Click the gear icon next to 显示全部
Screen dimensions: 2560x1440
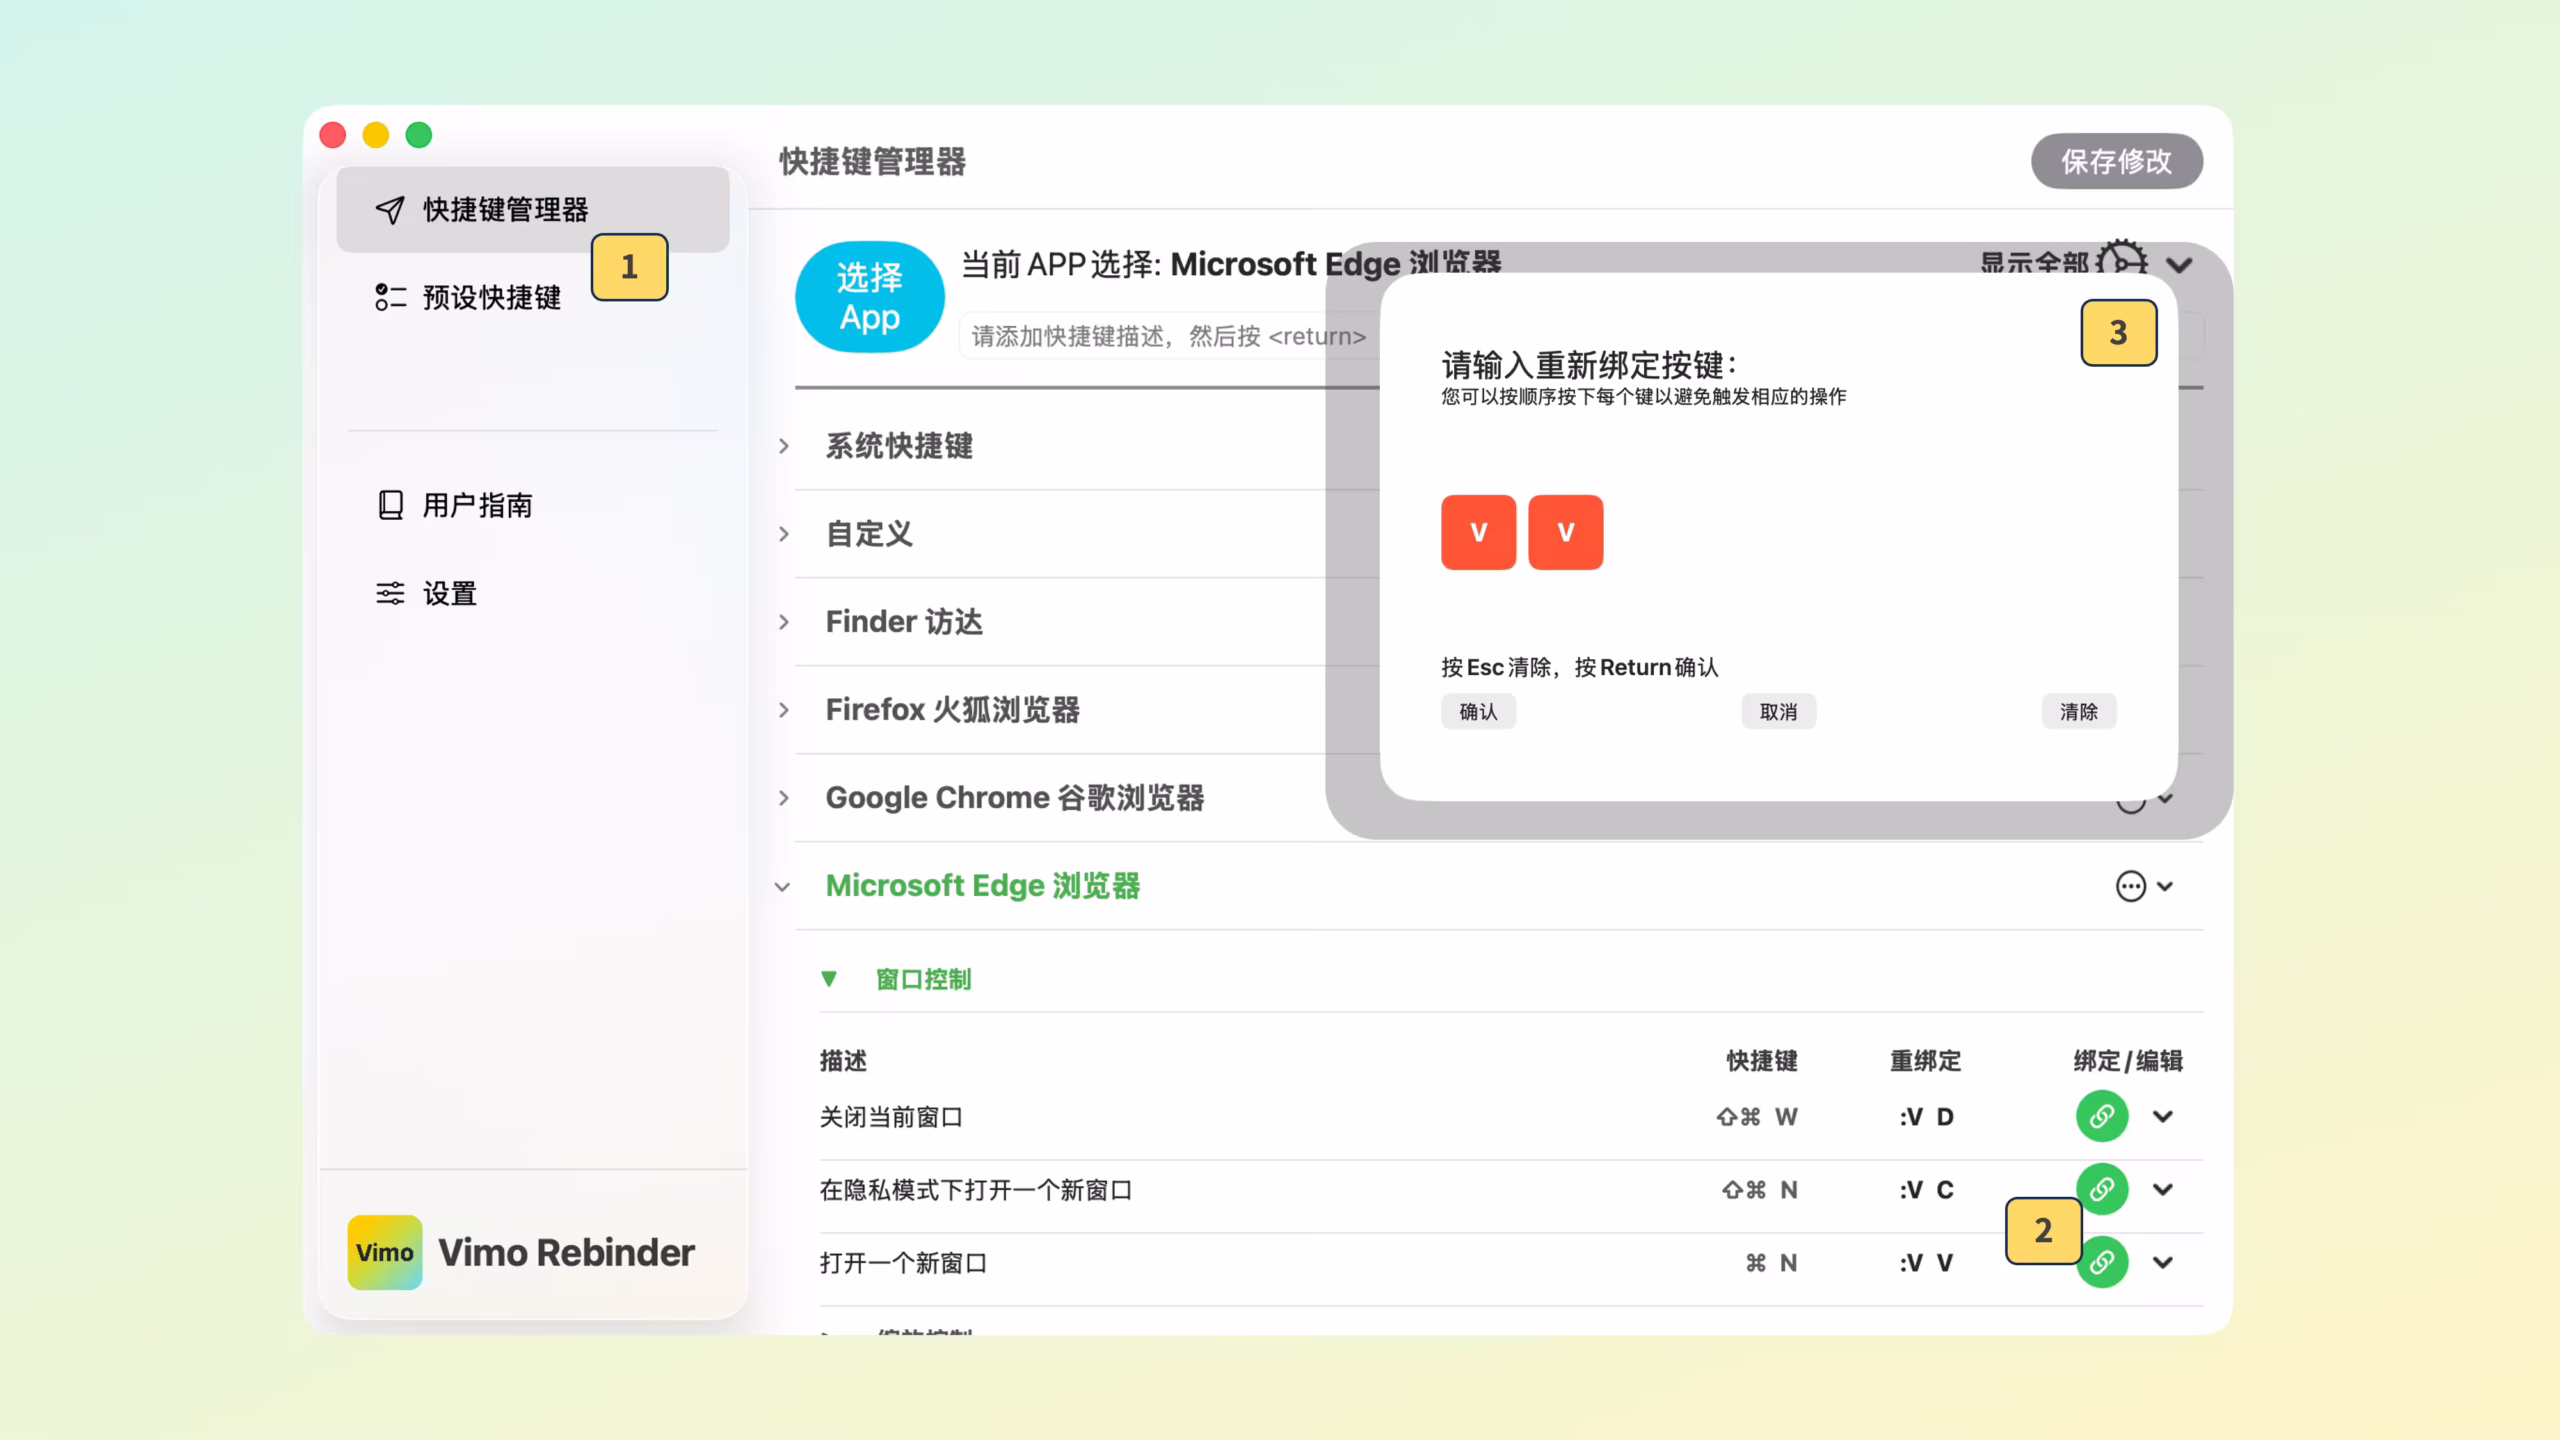[x=2120, y=264]
